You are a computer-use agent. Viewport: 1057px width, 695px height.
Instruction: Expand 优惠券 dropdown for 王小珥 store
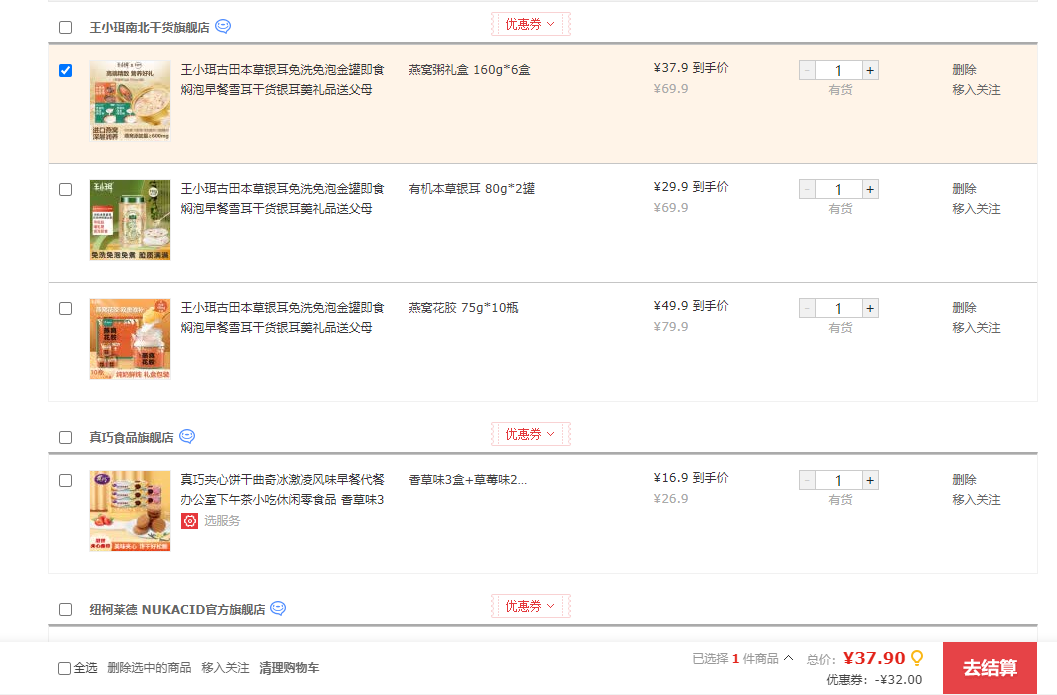(530, 24)
